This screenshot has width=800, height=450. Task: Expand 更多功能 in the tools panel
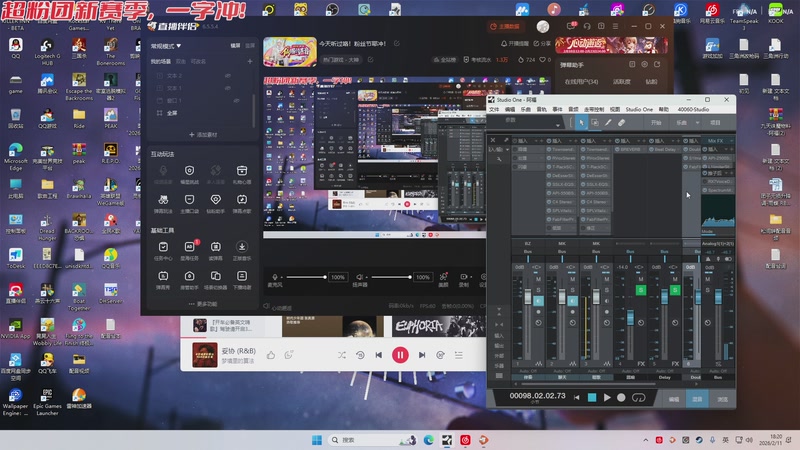click(x=203, y=304)
